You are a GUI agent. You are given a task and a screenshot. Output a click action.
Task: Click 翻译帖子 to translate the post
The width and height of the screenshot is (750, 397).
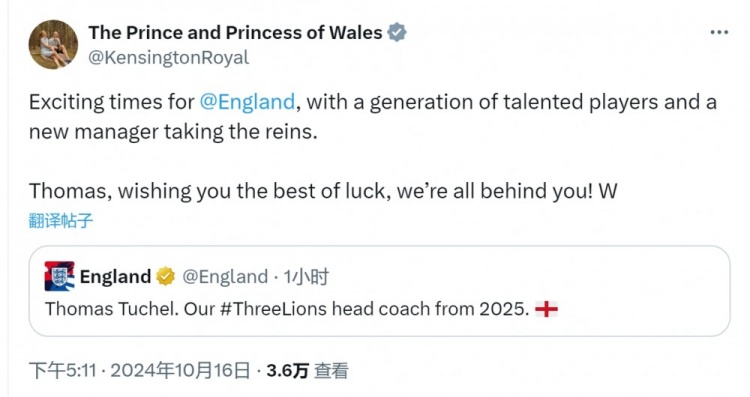pos(61,221)
